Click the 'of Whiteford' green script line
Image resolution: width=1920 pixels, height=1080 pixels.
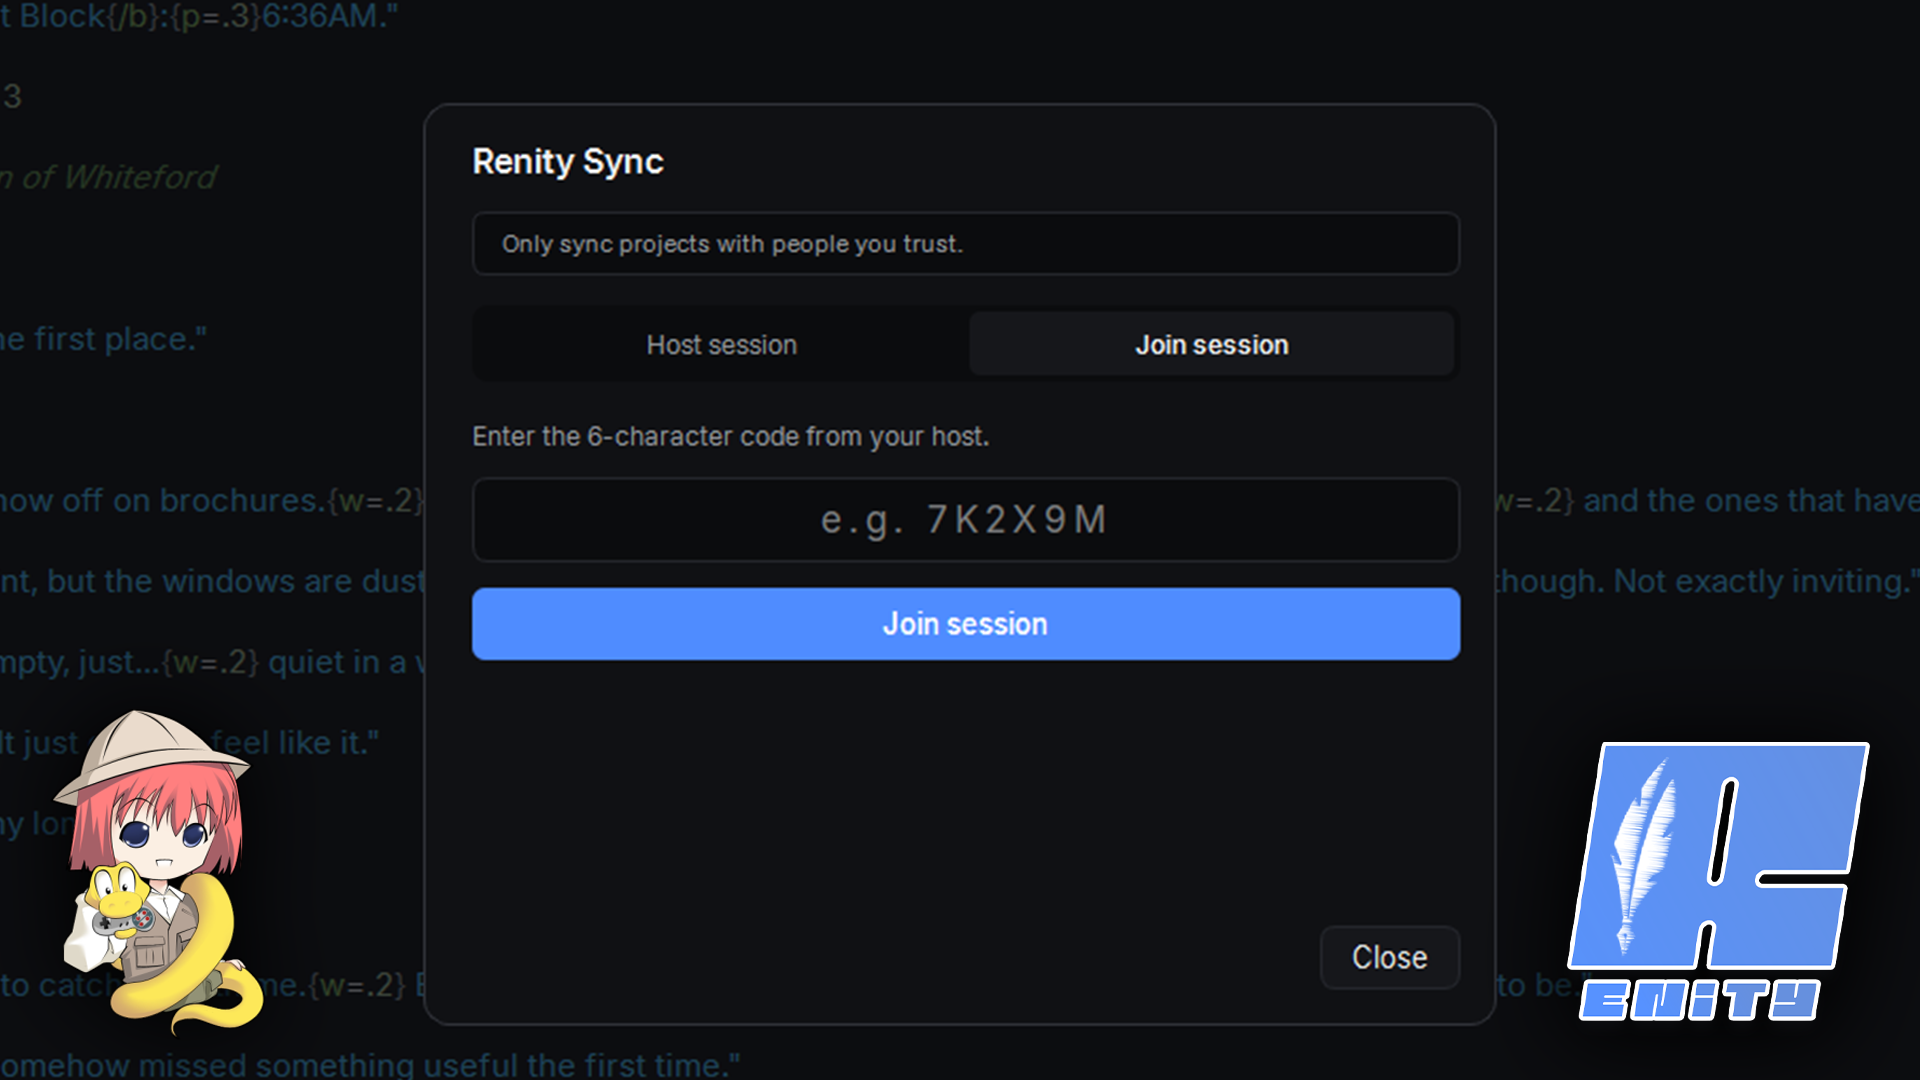click(x=108, y=177)
